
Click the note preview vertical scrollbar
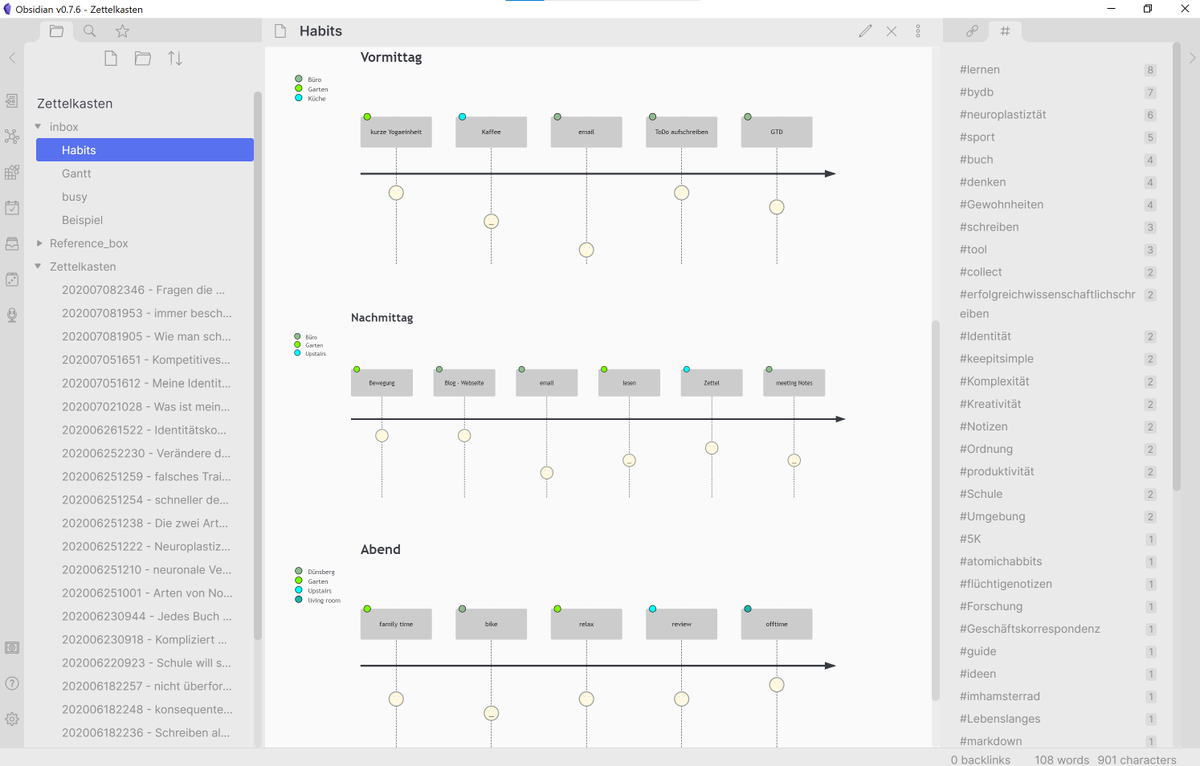pyautogui.click(x=936, y=510)
